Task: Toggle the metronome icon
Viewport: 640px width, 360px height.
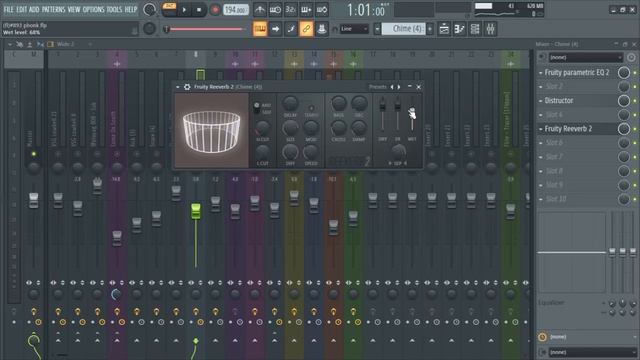Action: point(260,9)
